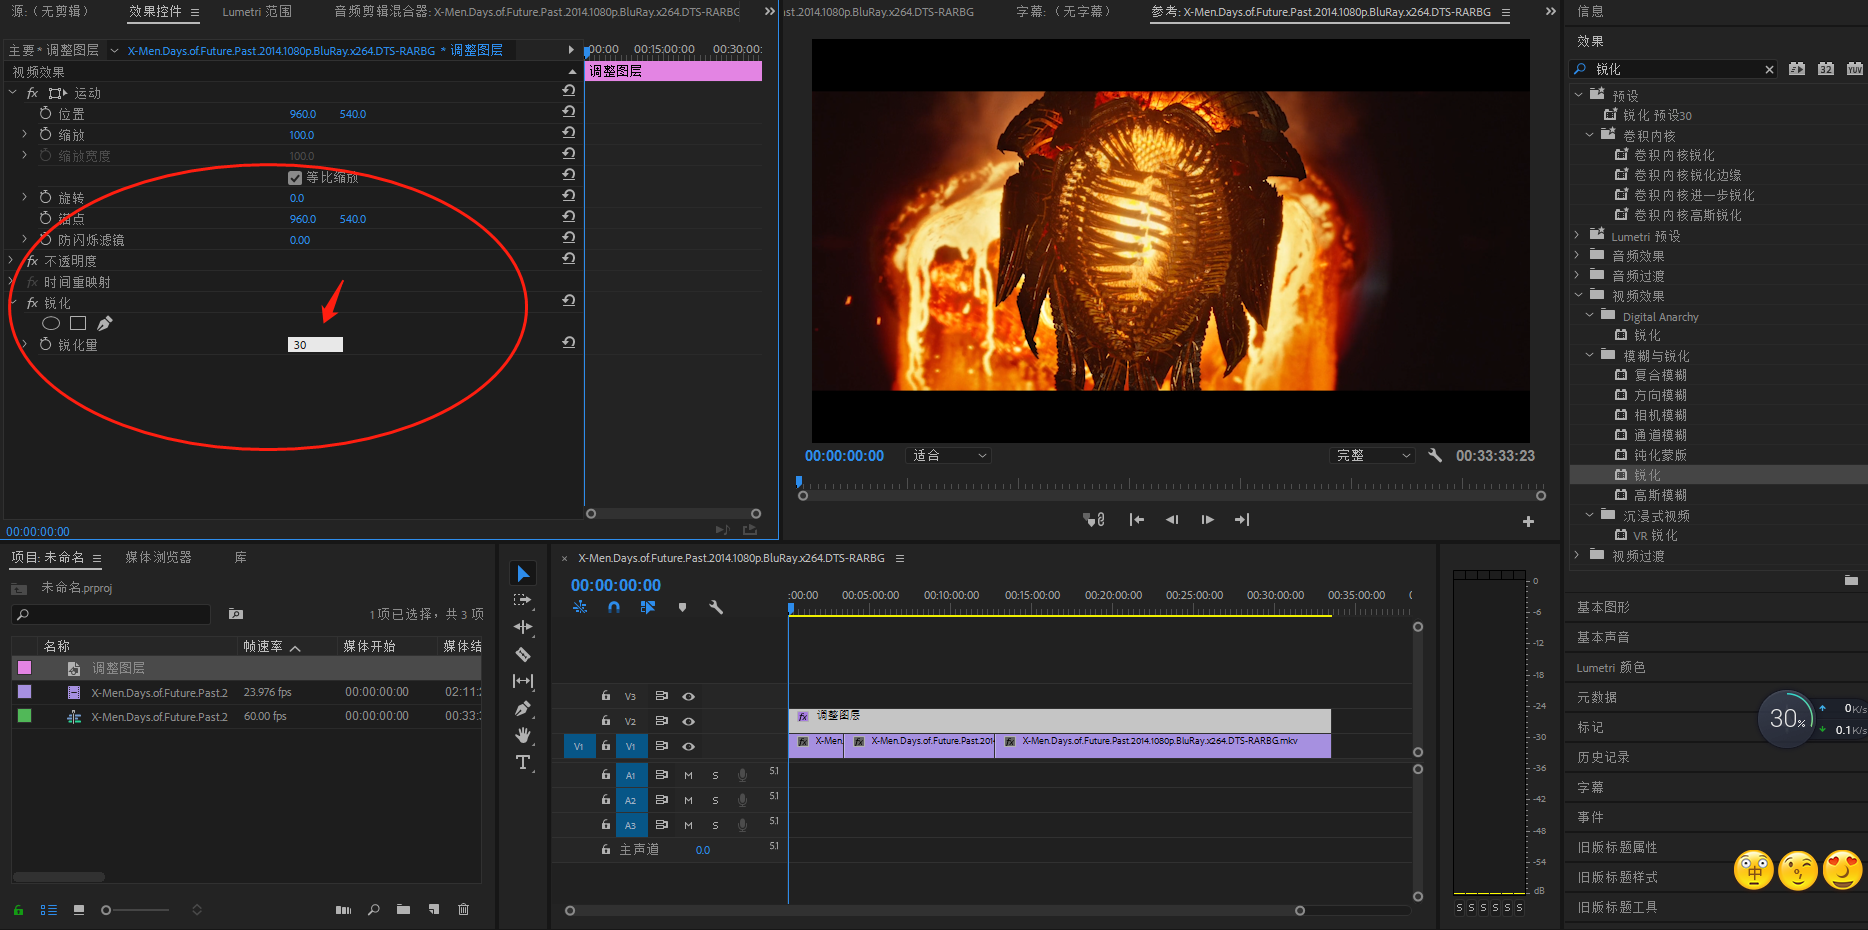Viewport: 1868px width, 930px height.
Task: Add marker in timeline
Action: click(x=682, y=607)
